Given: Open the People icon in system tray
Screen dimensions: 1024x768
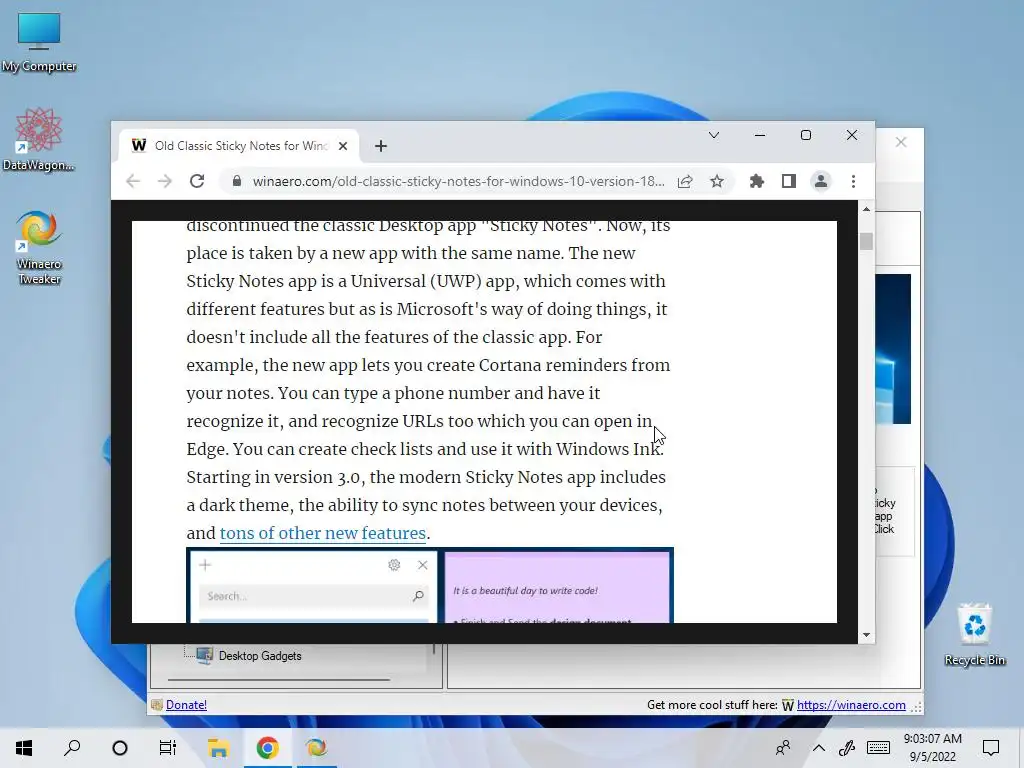Looking at the screenshot, I should coord(782,748).
